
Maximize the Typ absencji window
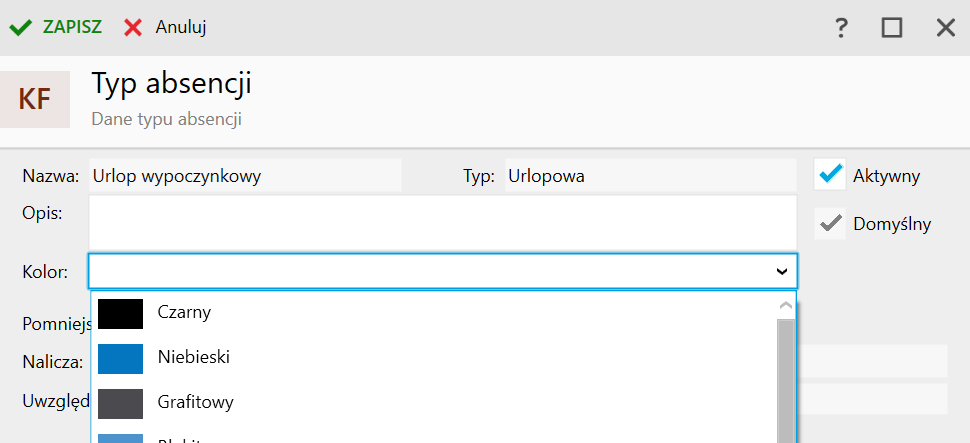click(x=892, y=28)
